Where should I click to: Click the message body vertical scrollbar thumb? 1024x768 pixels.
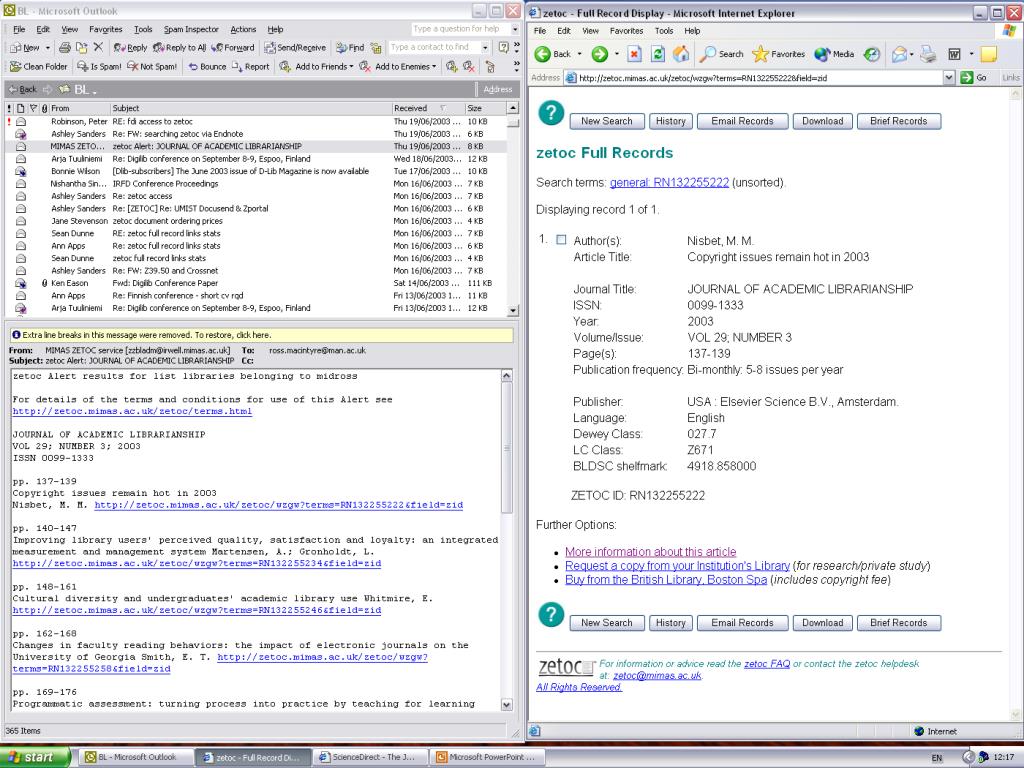[507, 448]
